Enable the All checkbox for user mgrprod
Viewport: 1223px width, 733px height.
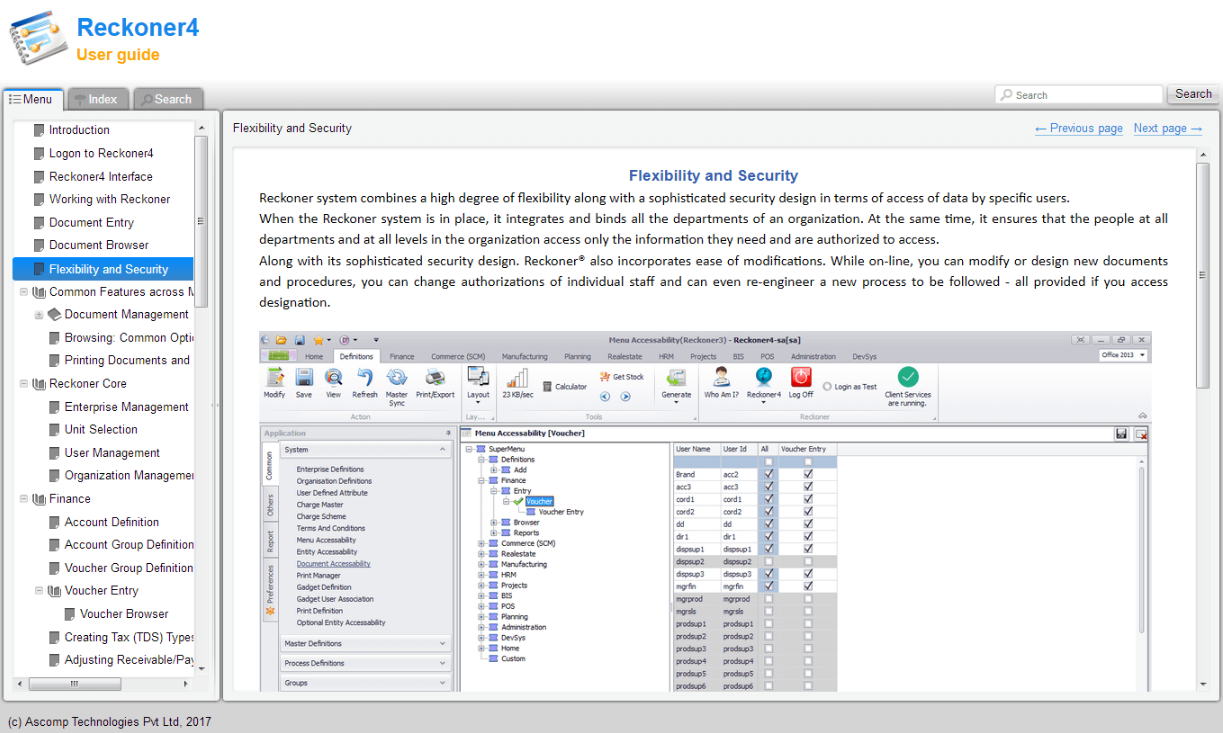click(768, 599)
